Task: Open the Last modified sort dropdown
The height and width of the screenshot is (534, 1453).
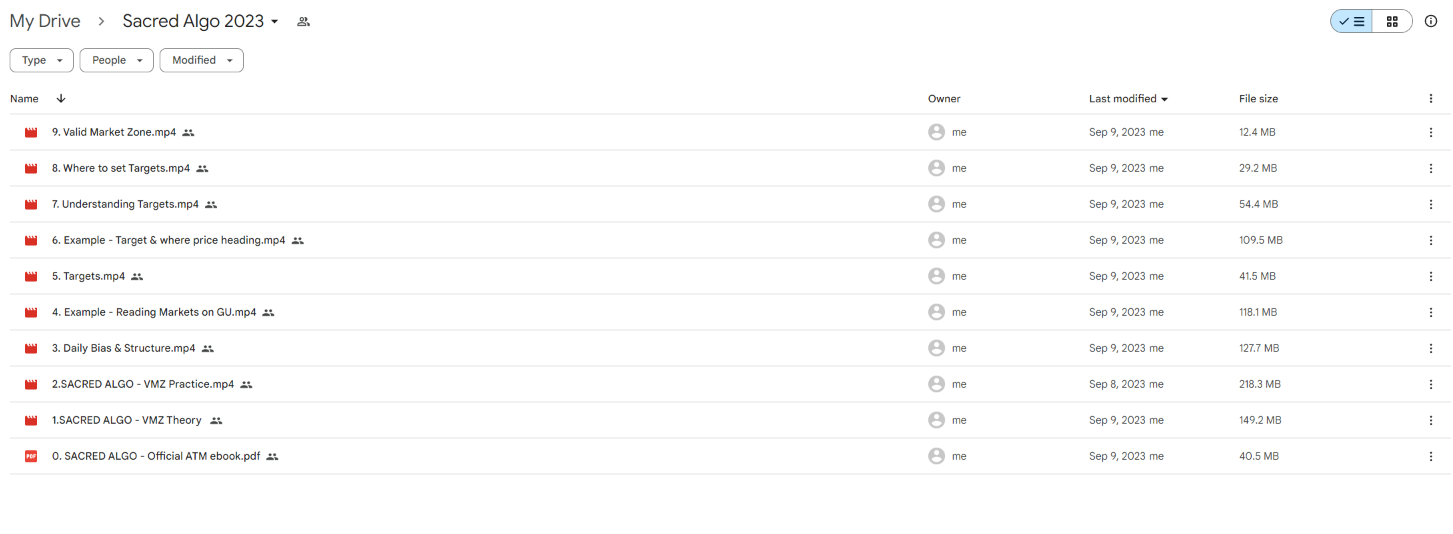Action: (1128, 99)
